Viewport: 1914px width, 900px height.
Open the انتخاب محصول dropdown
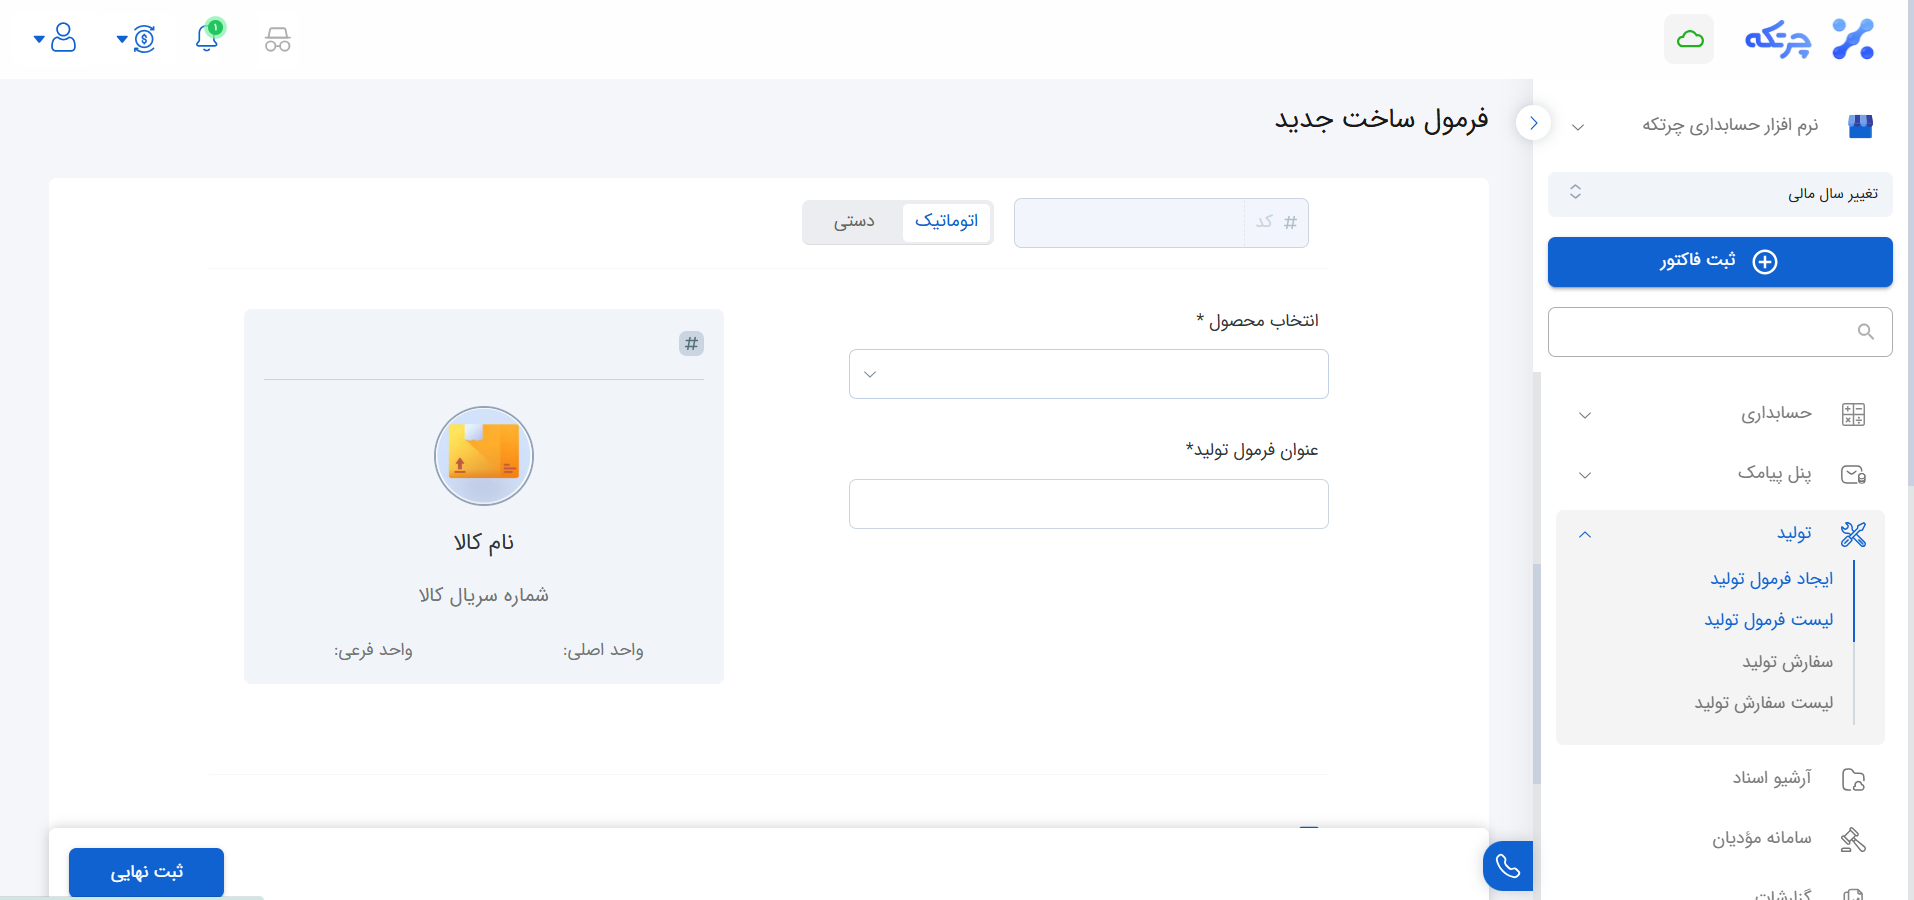[x=1089, y=374]
